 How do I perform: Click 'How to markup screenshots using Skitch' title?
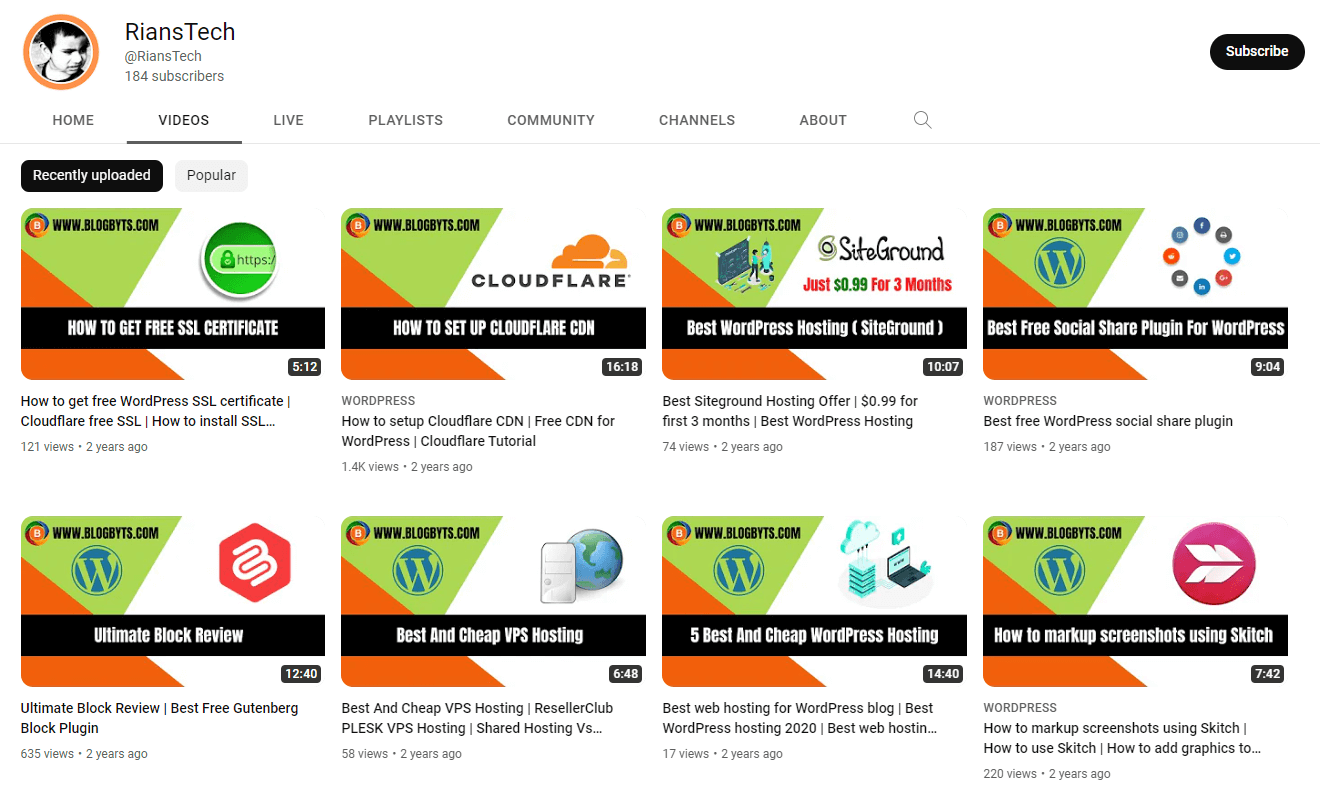pyautogui.click(x=1122, y=738)
